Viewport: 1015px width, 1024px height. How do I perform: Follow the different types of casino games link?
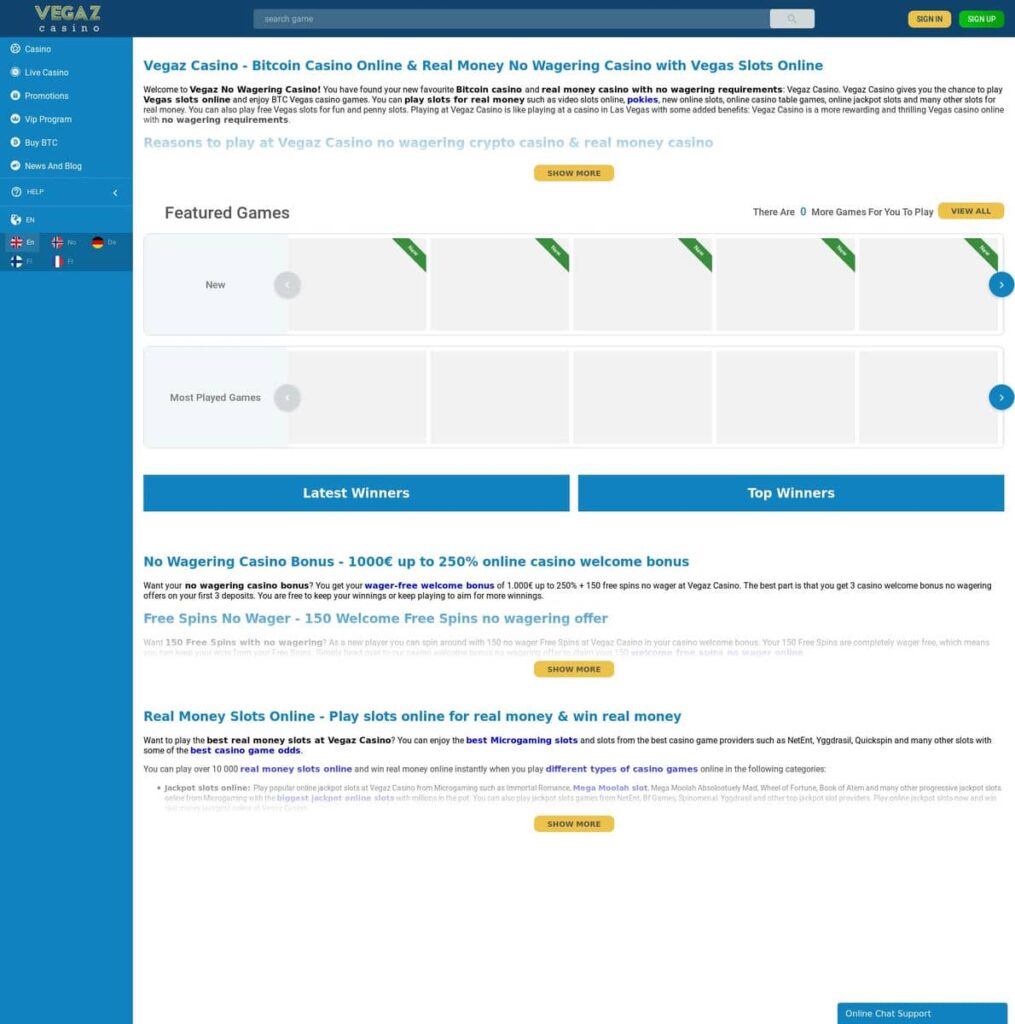point(621,769)
